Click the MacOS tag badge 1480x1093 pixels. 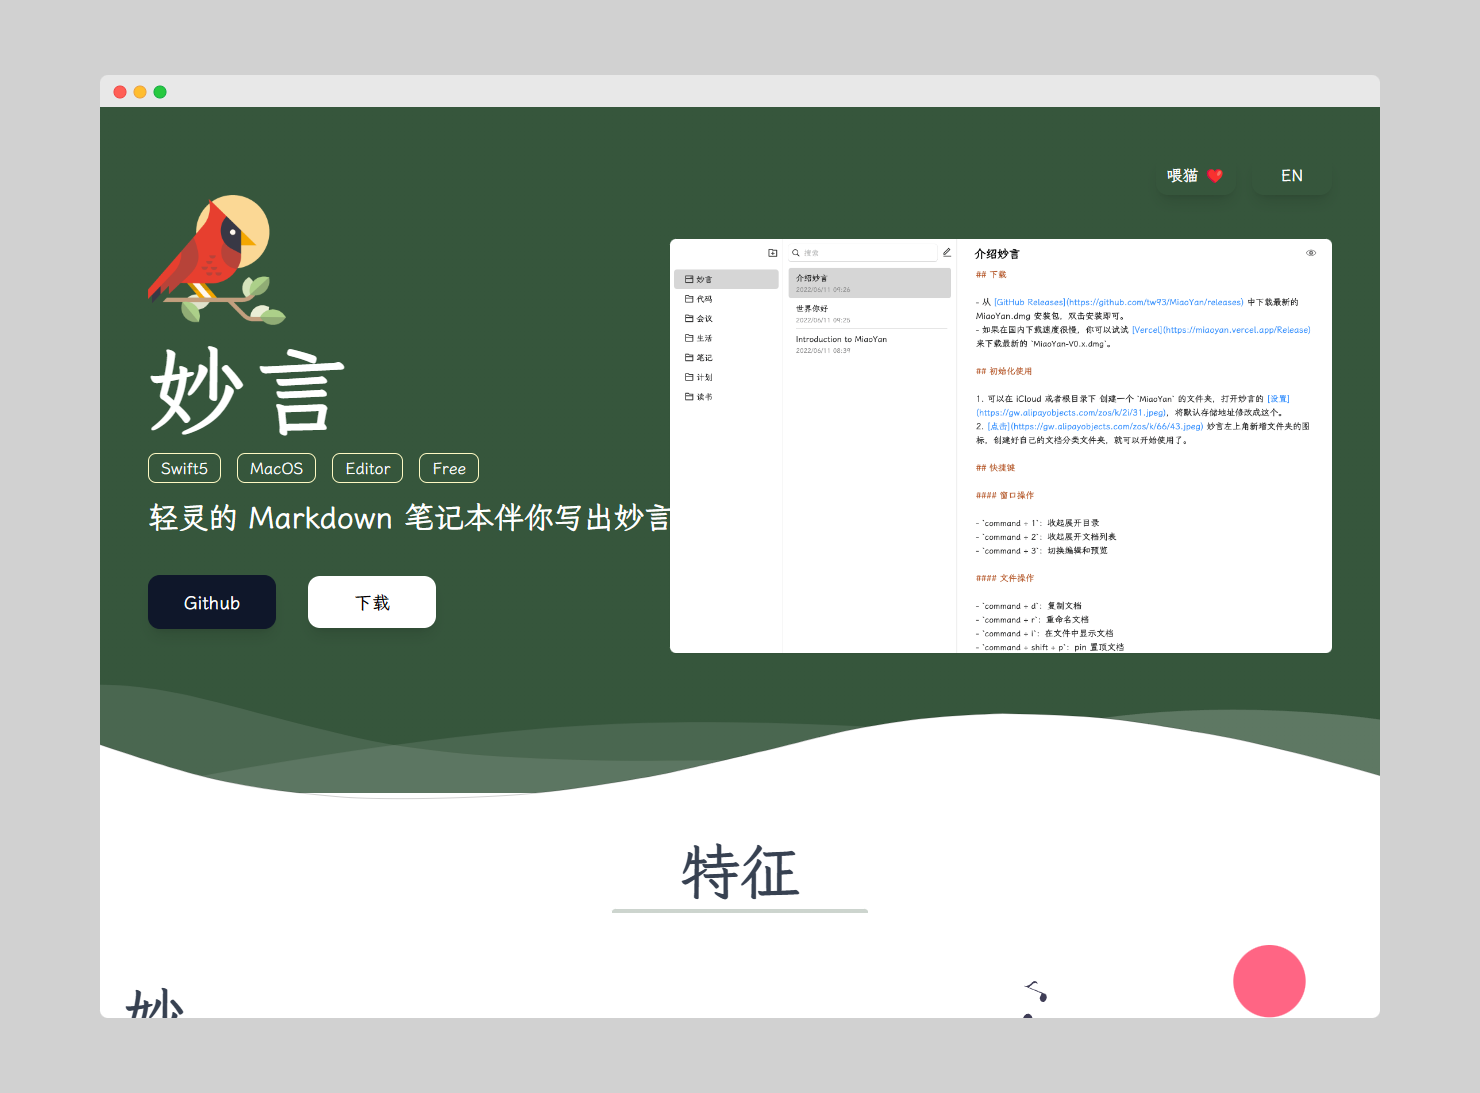276,468
